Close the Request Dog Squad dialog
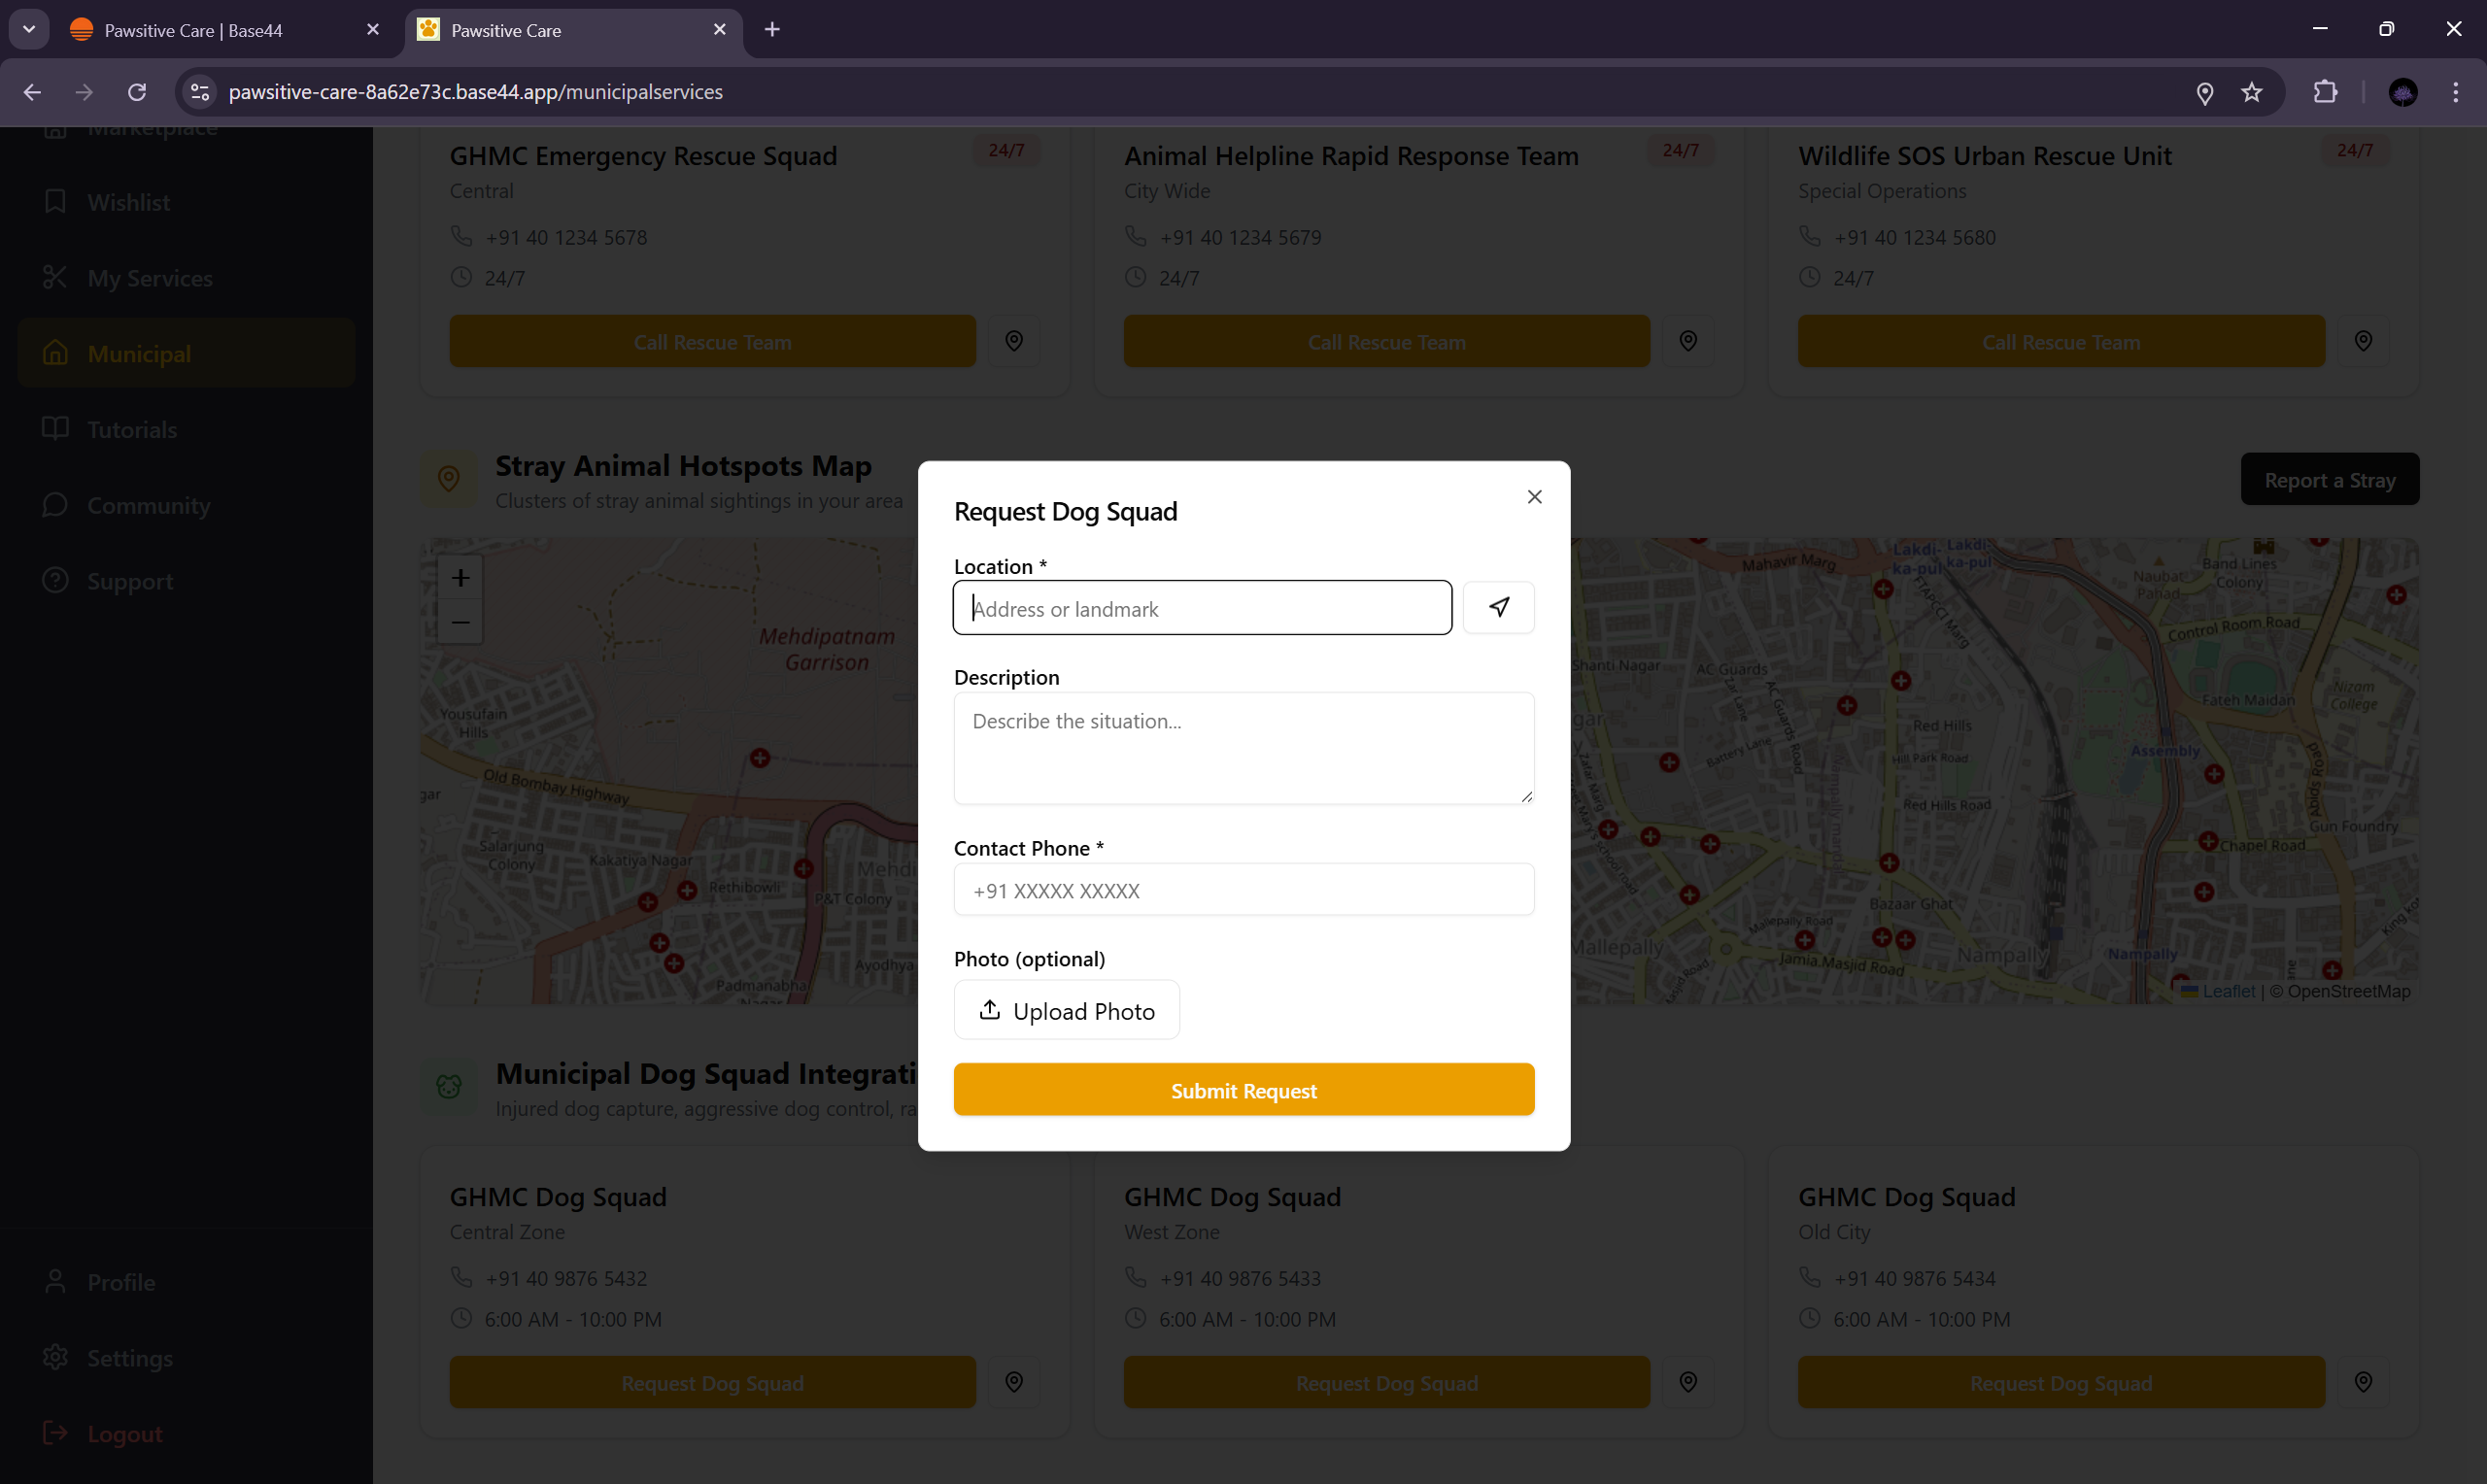Viewport: 2487px width, 1484px height. point(1534,497)
